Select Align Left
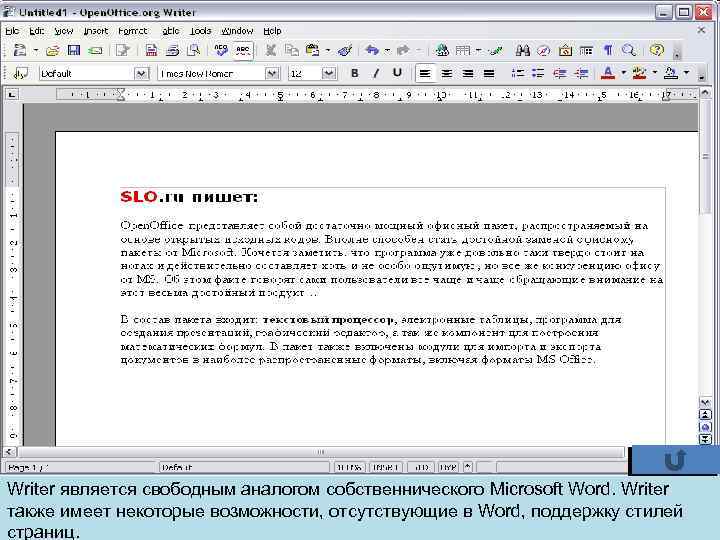This screenshot has height=540, width=720. pos(425,73)
